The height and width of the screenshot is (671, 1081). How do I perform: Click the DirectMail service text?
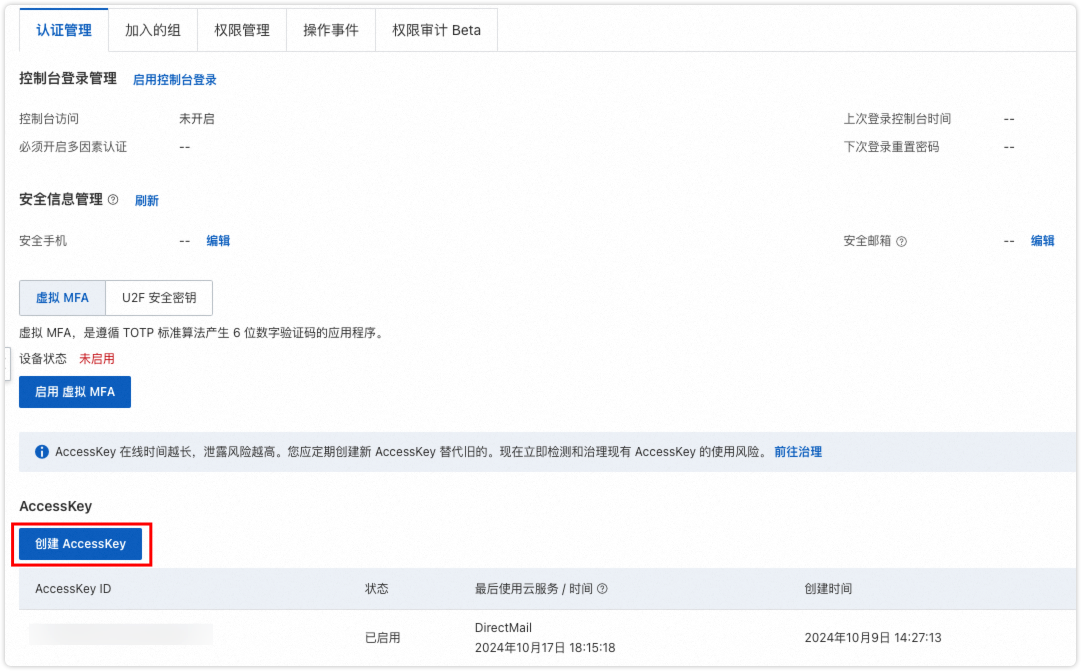tap(503, 628)
